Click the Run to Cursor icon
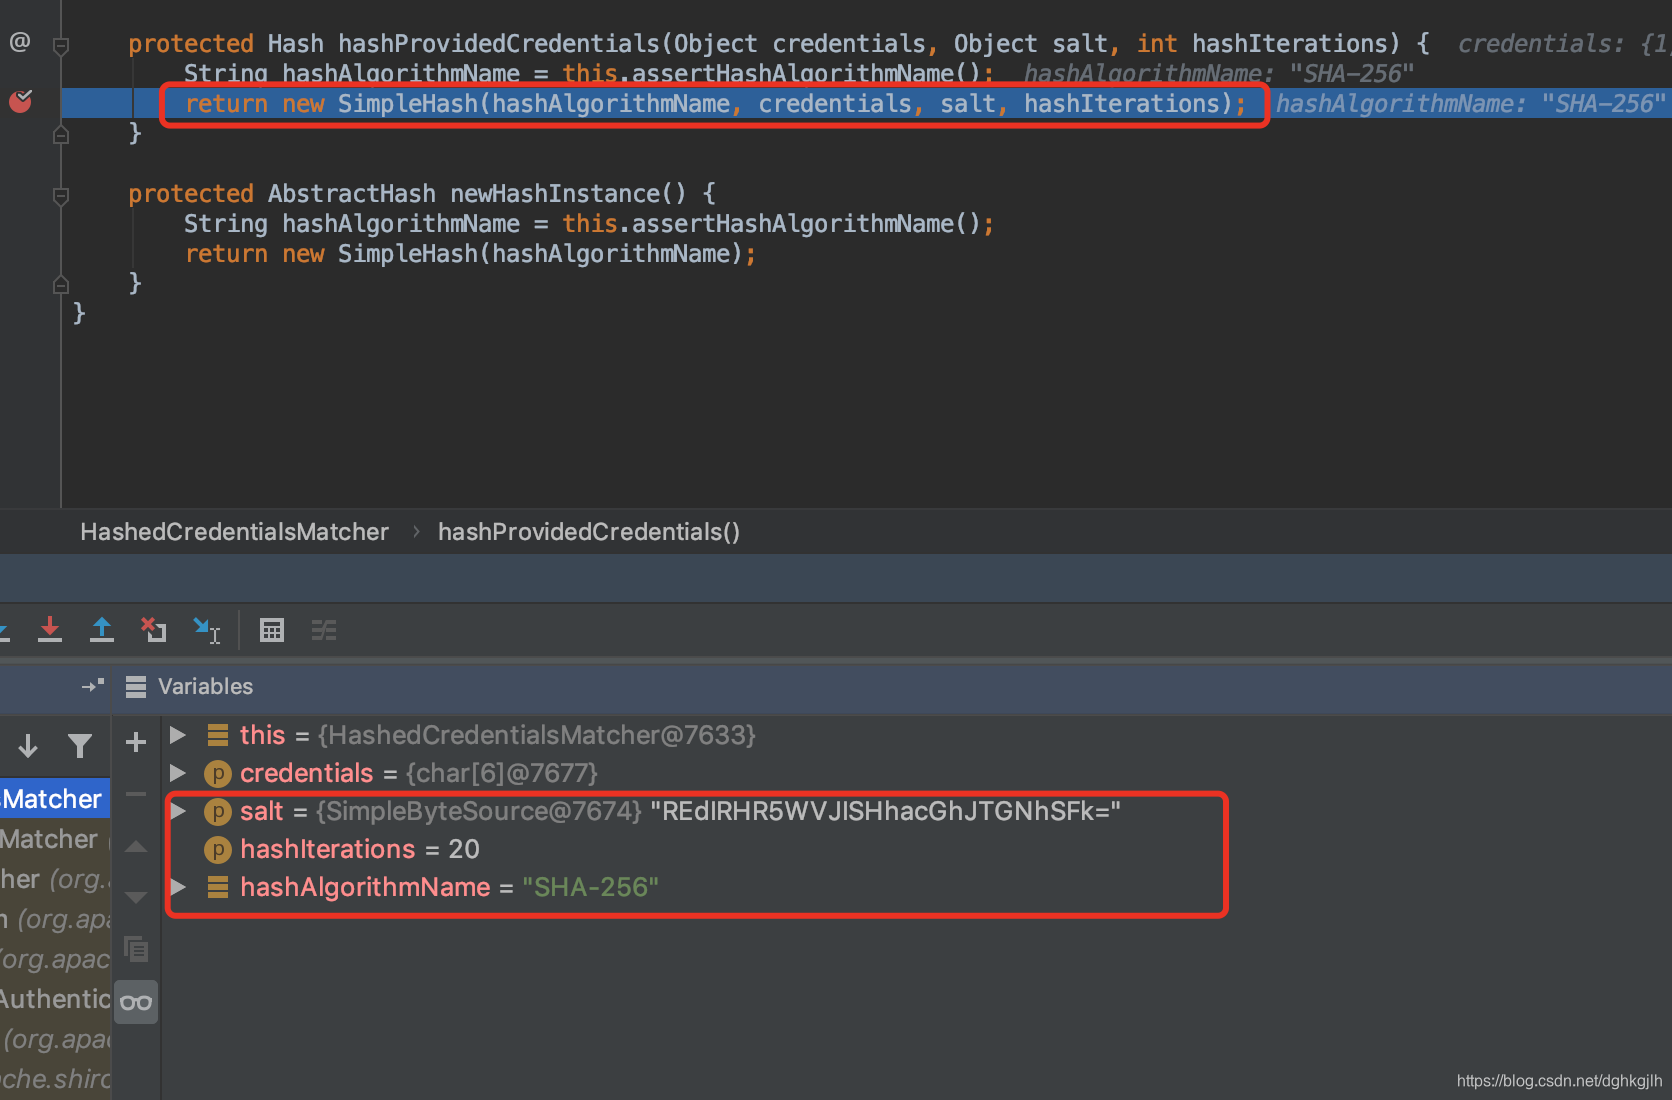The height and width of the screenshot is (1100, 1672). point(207,630)
